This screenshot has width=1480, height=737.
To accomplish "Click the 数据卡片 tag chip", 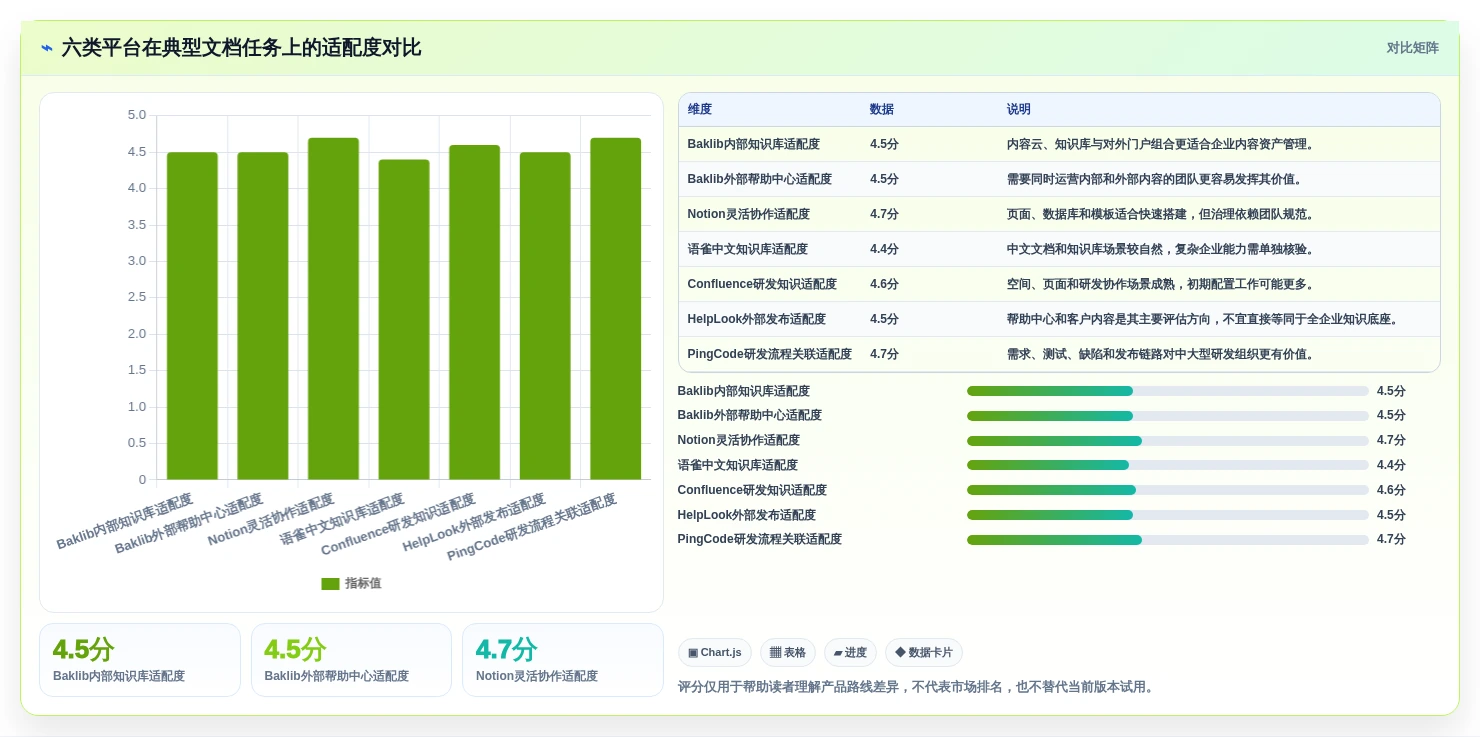I will point(924,653).
